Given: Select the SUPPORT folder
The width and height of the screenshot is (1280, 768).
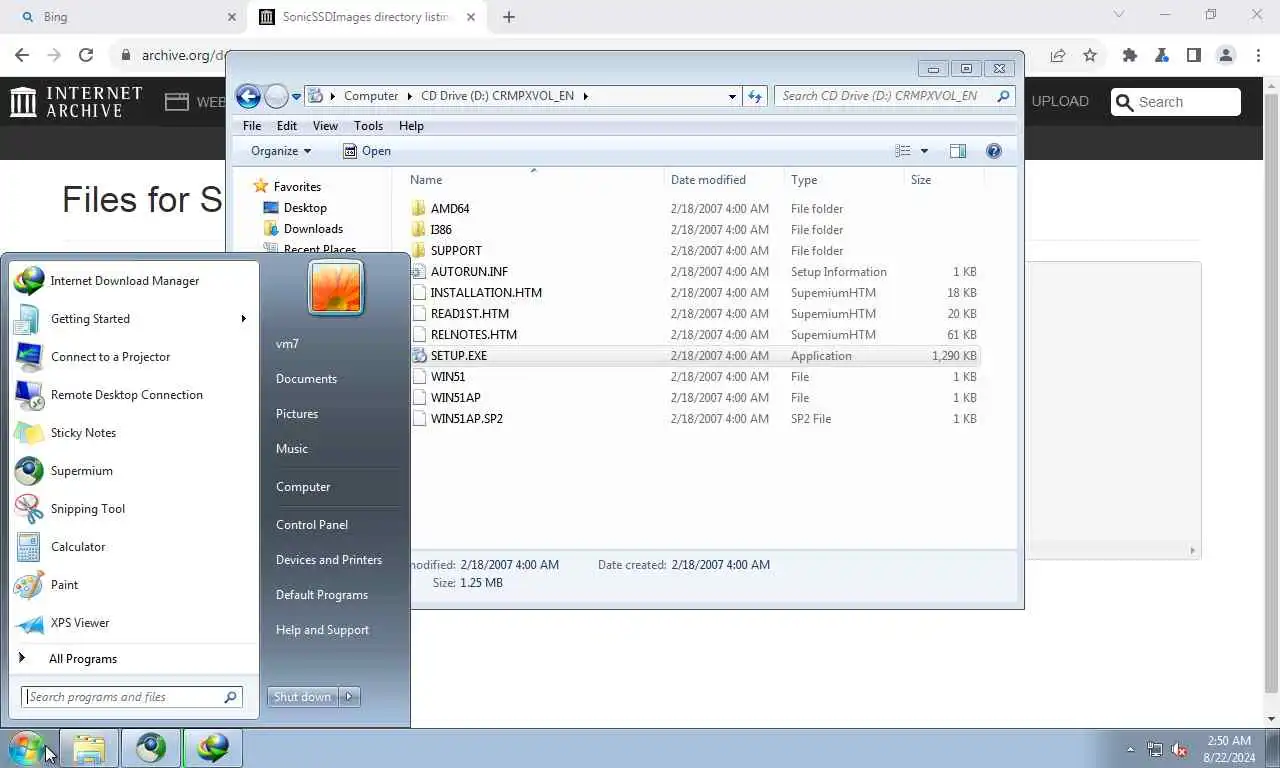Looking at the screenshot, I should (695, 251).
